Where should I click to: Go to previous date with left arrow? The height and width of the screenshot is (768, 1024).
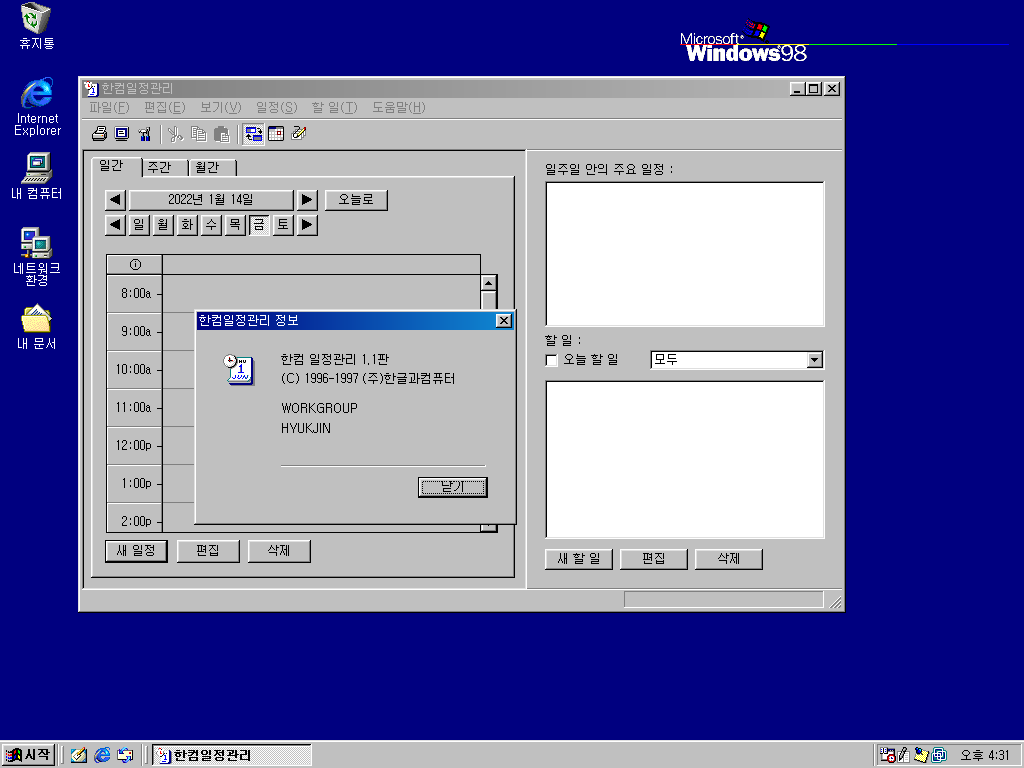coord(116,200)
